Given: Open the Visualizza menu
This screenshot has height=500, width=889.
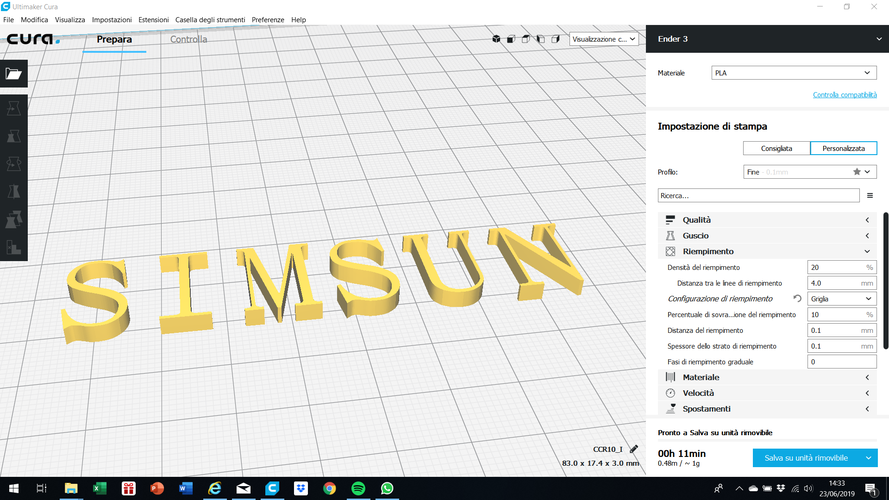Looking at the screenshot, I should click(70, 20).
